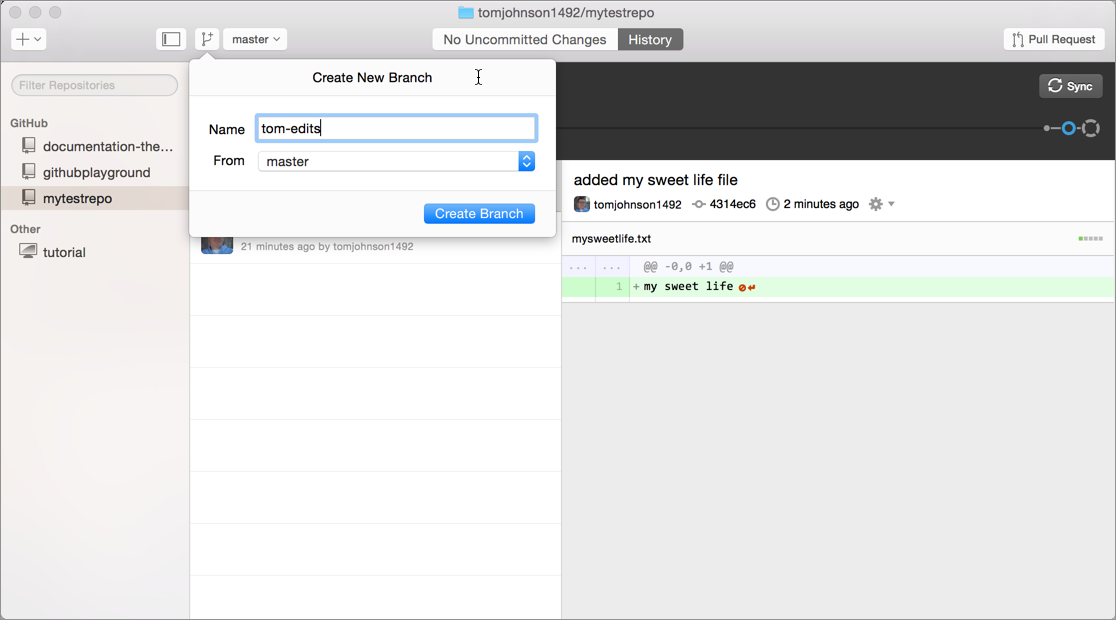Open the From branch dropdown
This screenshot has width=1116, height=620.
[396, 161]
